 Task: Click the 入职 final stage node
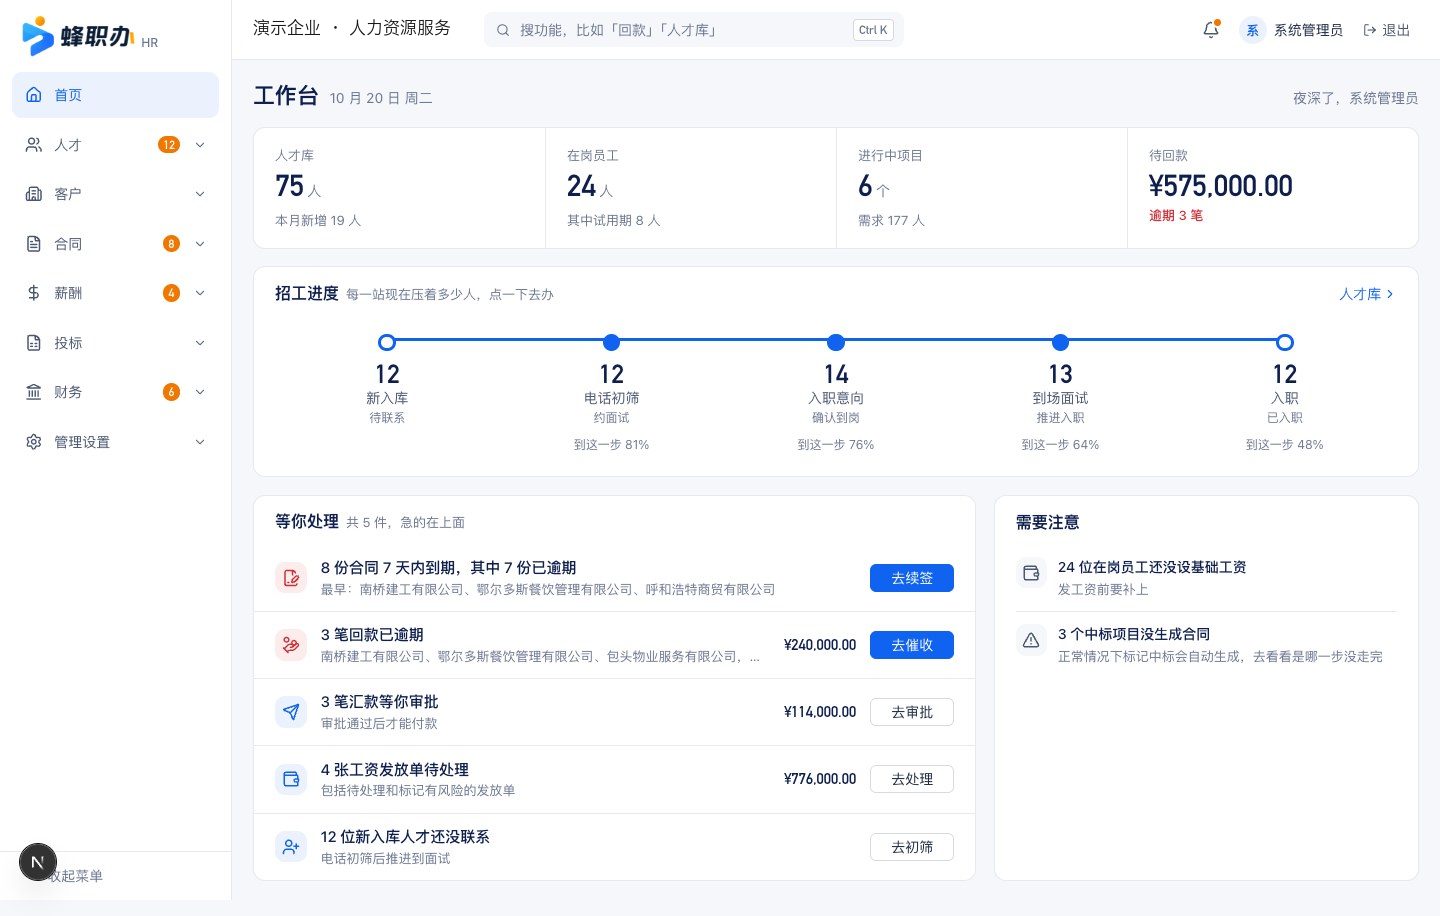(x=1285, y=342)
